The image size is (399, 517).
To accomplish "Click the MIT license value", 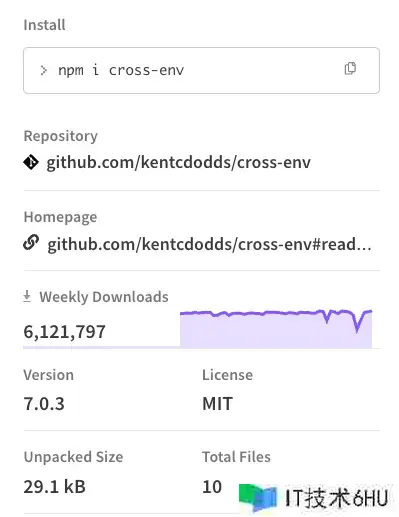I will [x=217, y=404].
